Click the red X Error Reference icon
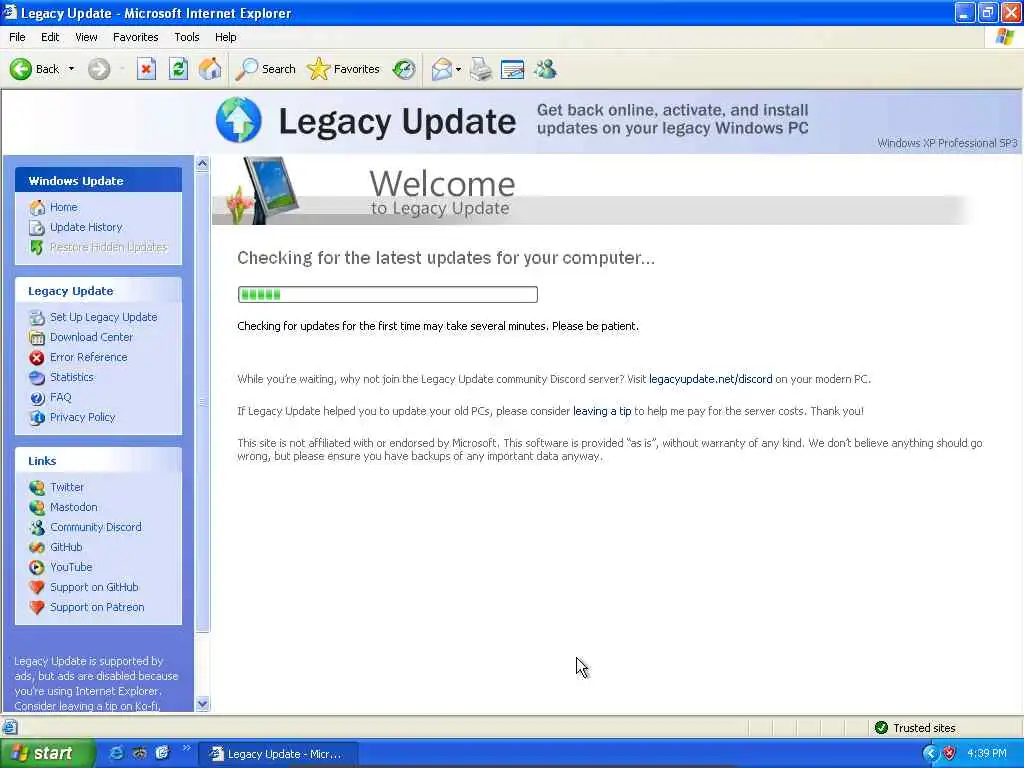Viewport: 1024px width, 768px height. click(37, 358)
